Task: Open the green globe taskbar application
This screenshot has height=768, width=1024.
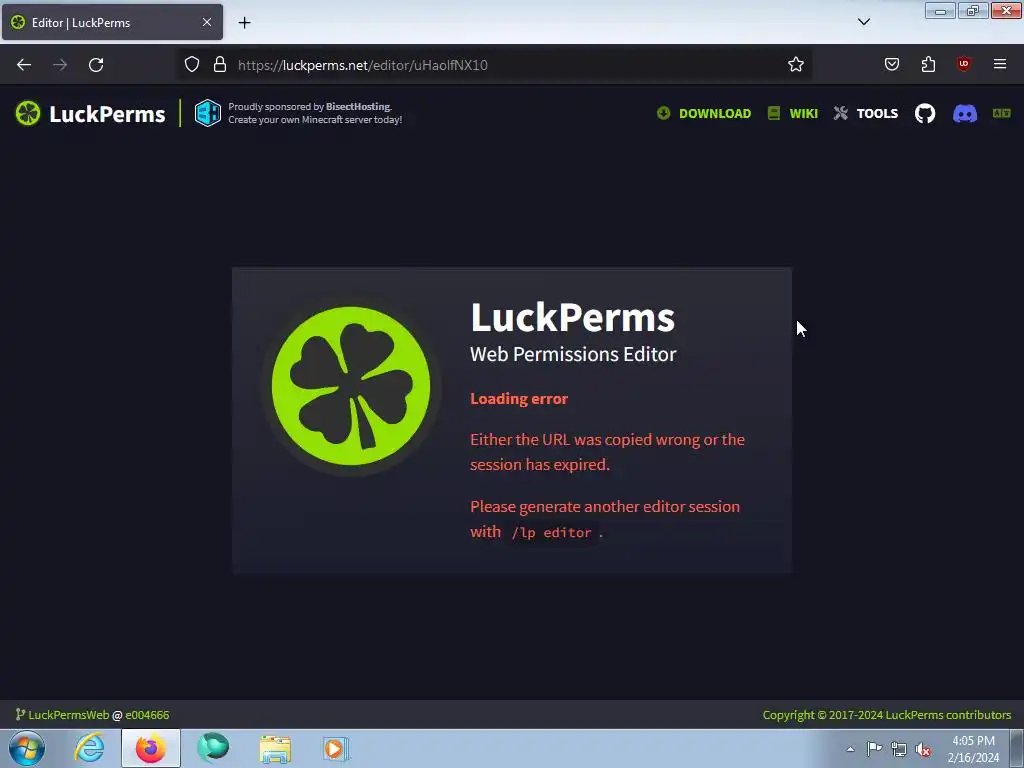Action: [213, 748]
